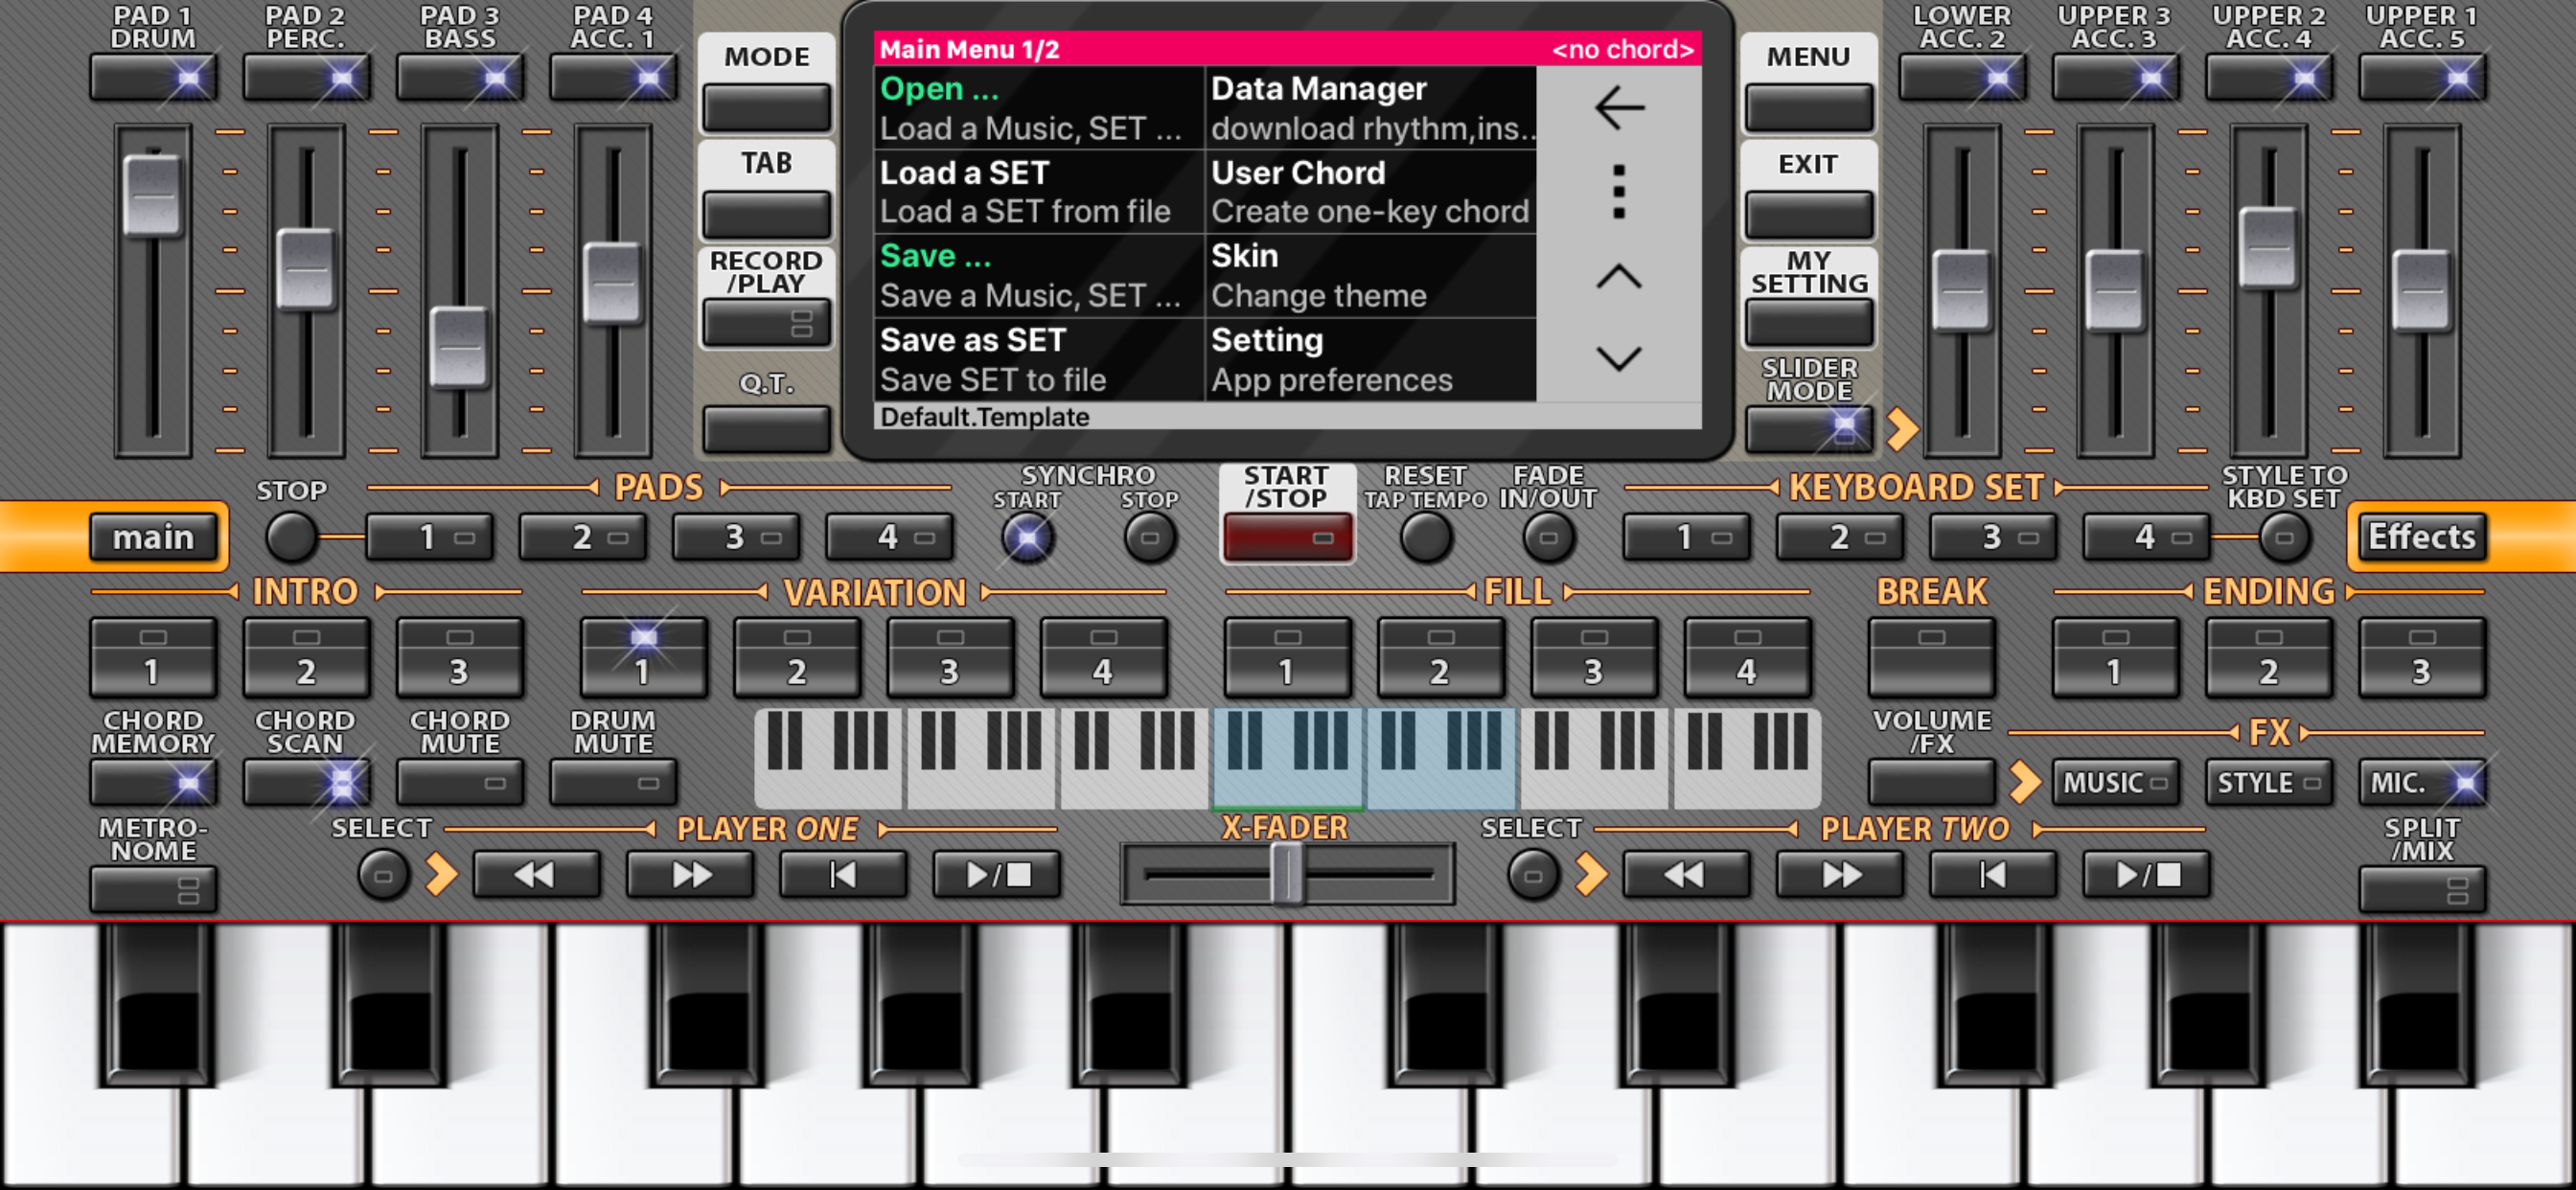Screen dimensions: 2576x1190
Task: Select Skin Change theme menu item
Action: point(1370,275)
